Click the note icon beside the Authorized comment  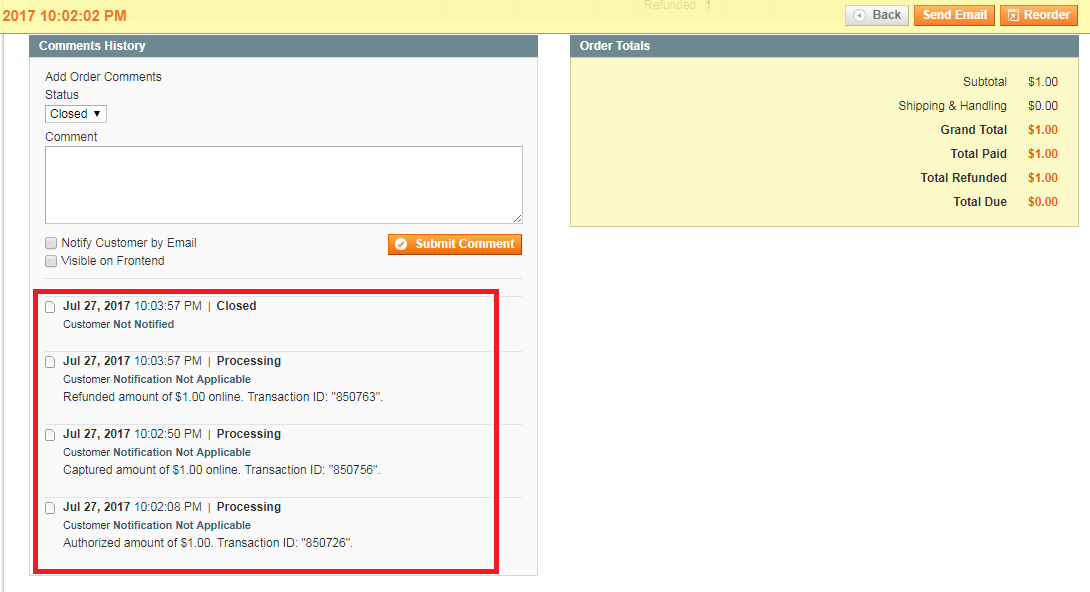50,508
